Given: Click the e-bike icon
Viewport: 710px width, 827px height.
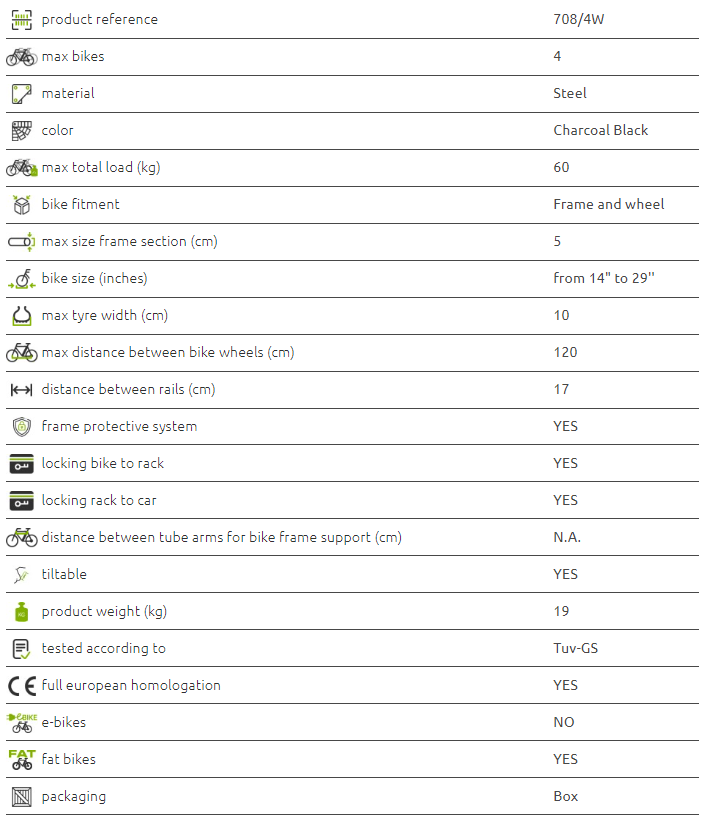Looking at the screenshot, I should click(21, 723).
